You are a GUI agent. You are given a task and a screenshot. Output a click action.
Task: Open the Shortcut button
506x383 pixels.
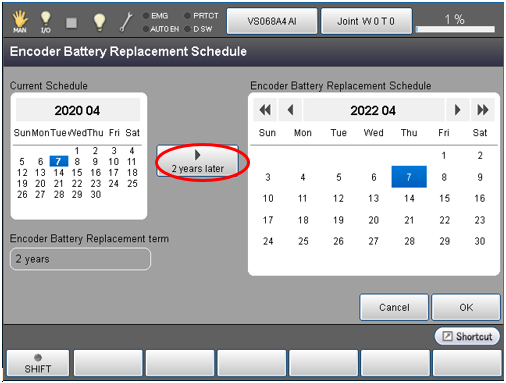click(467, 337)
